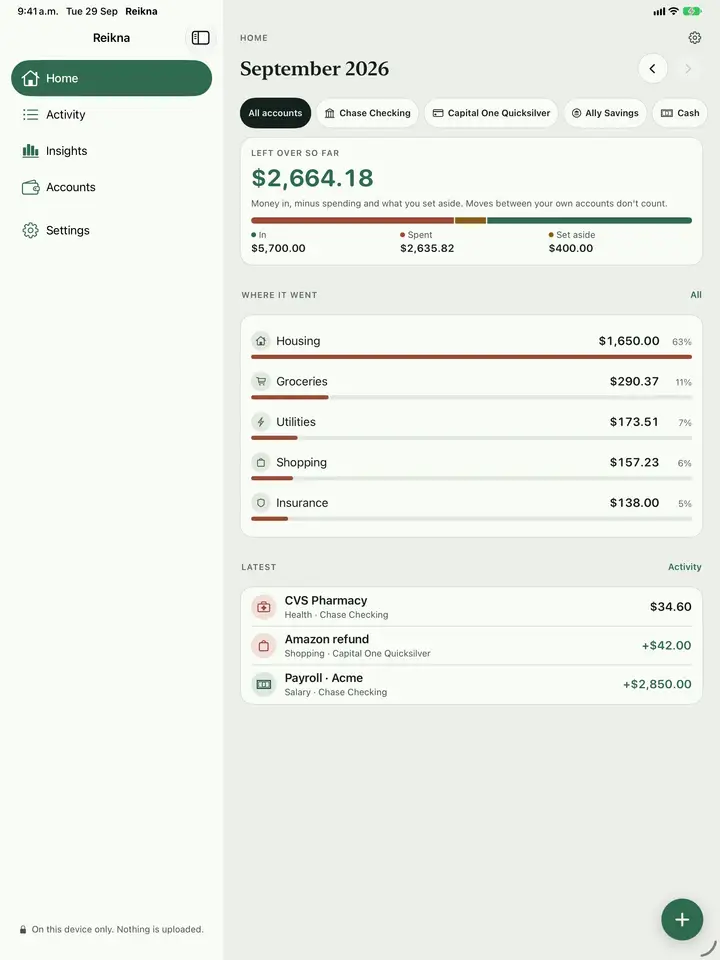
Task: Go to the next month
Action: (688, 69)
